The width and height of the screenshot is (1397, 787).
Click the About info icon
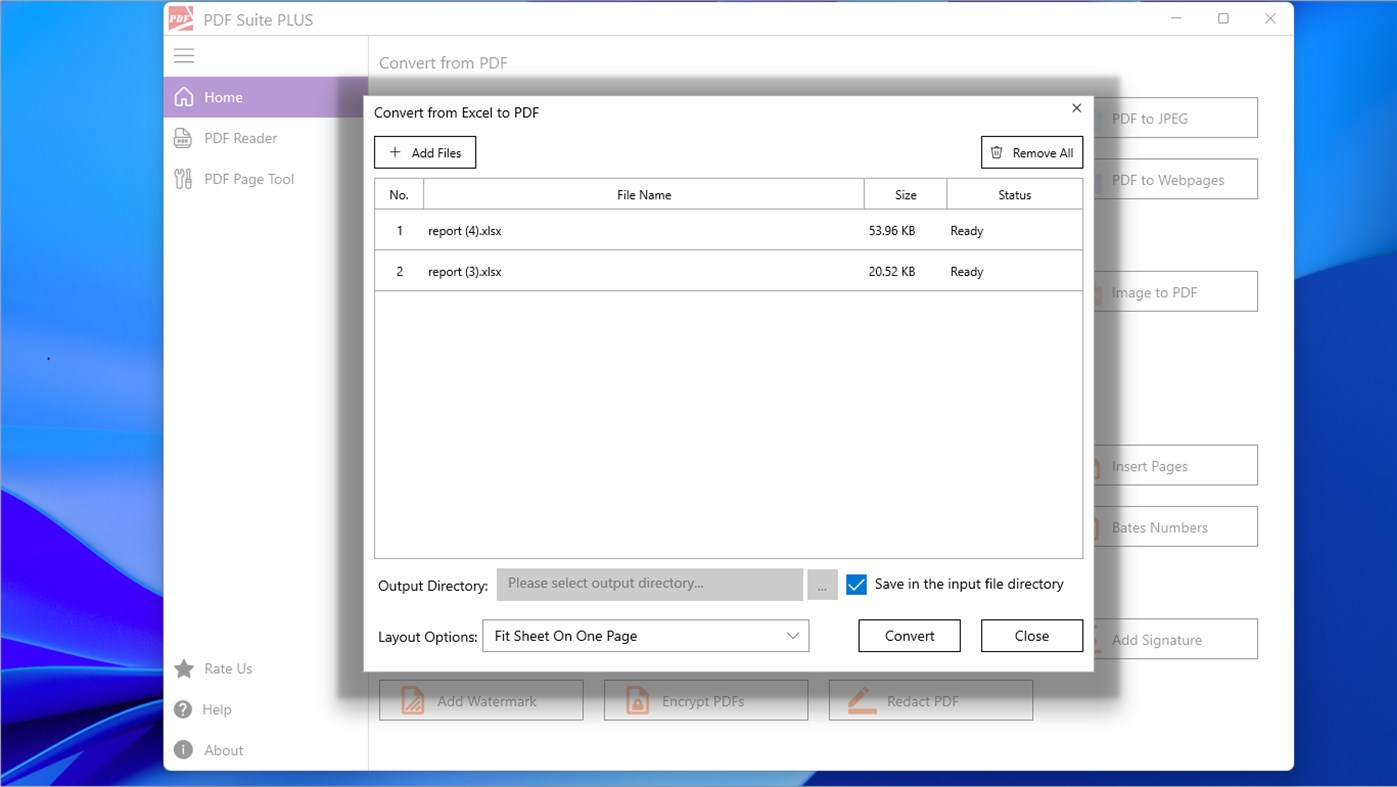pyautogui.click(x=183, y=750)
